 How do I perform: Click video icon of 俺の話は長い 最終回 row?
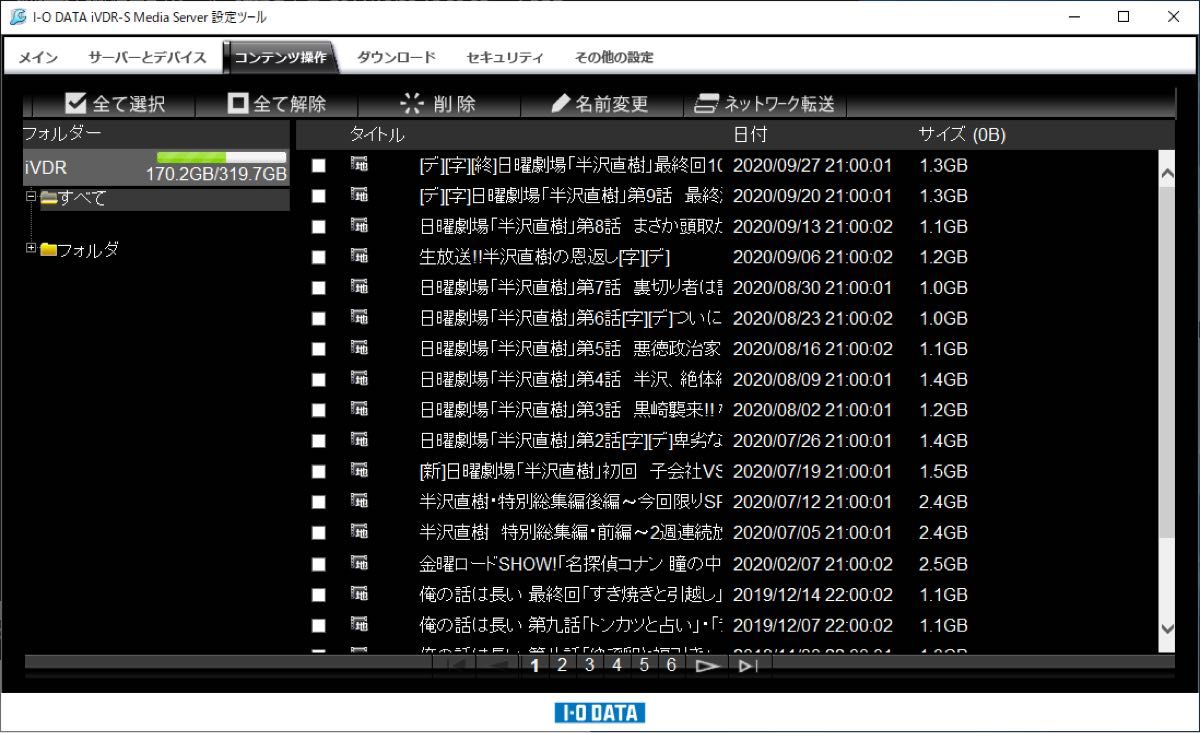(x=359, y=594)
